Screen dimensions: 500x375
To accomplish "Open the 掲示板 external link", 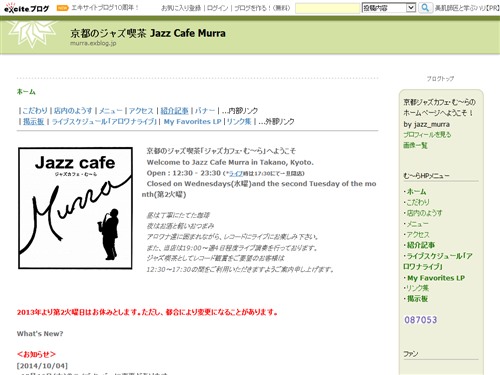I will [x=33, y=122].
